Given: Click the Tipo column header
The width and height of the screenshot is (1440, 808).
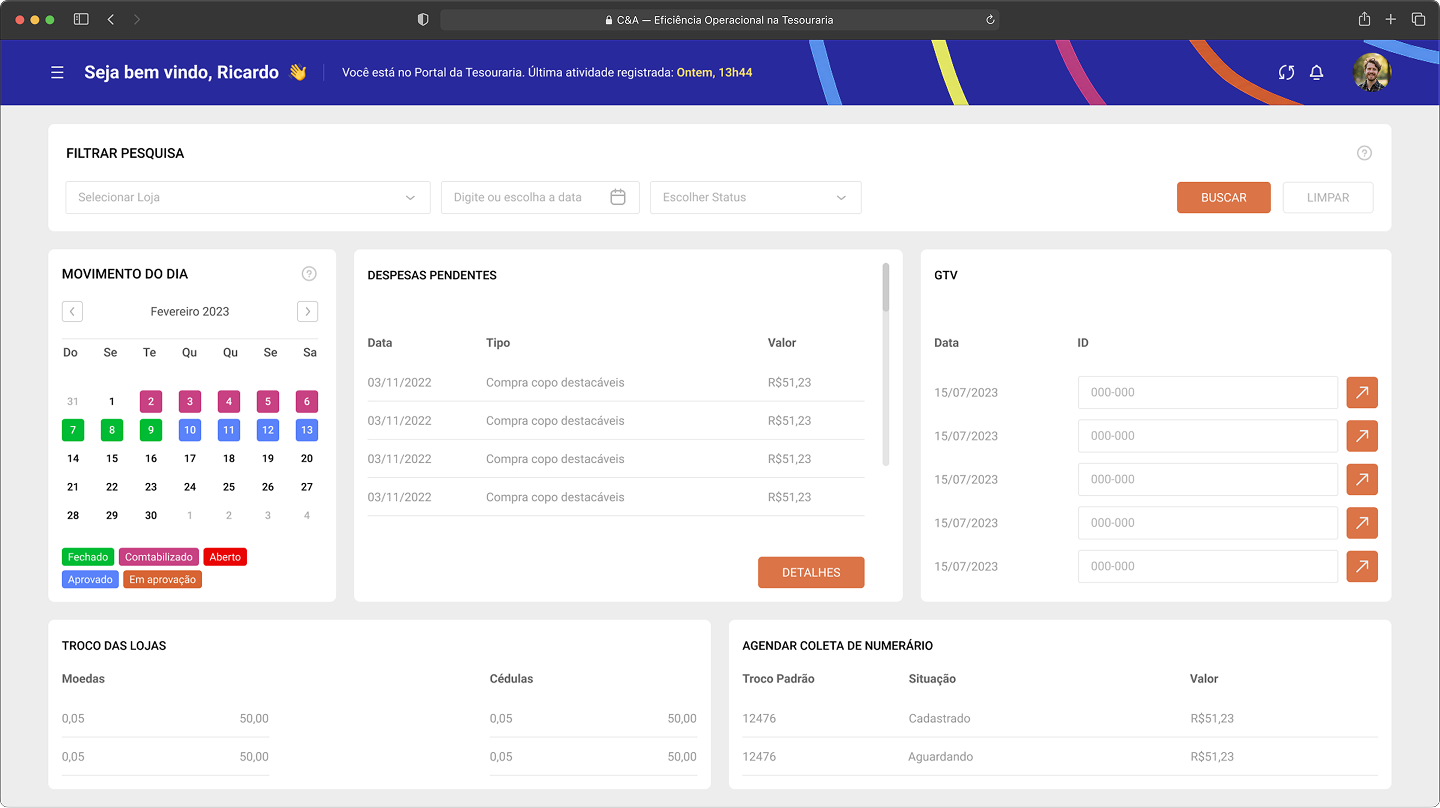Looking at the screenshot, I should 498,342.
